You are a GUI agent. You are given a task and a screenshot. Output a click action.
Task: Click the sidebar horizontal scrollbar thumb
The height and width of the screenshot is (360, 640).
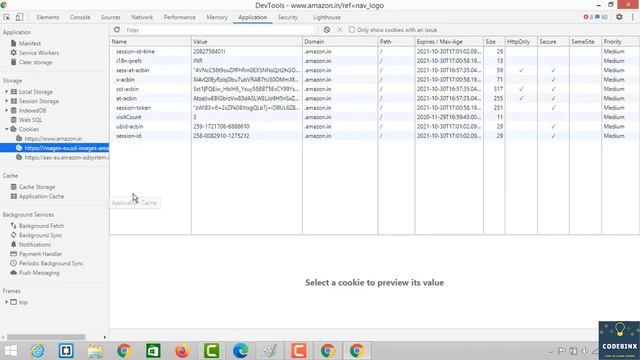tap(46, 337)
